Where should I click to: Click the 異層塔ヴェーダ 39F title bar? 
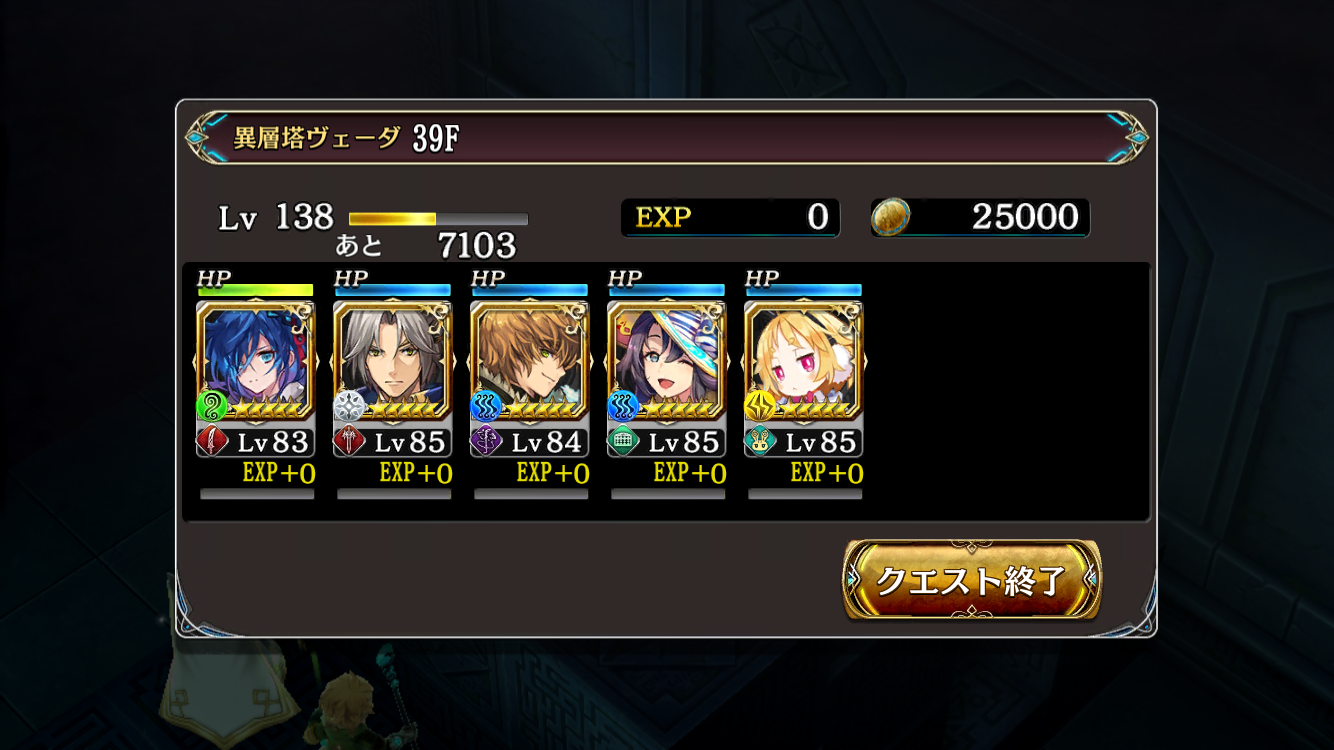tap(667, 138)
